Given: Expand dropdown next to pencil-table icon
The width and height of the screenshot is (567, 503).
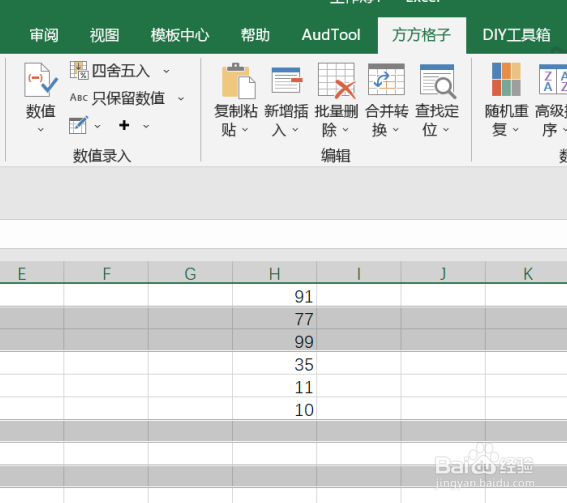Looking at the screenshot, I should [98, 126].
